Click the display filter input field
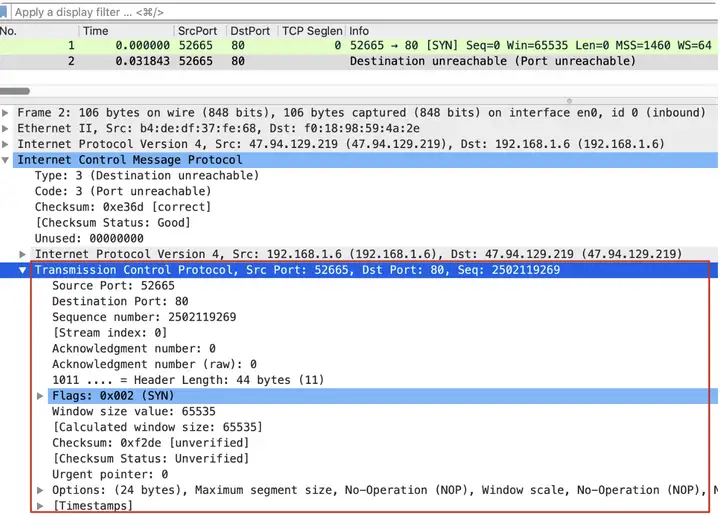The height and width of the screenshot is (516, 720). tap(365, 12)
